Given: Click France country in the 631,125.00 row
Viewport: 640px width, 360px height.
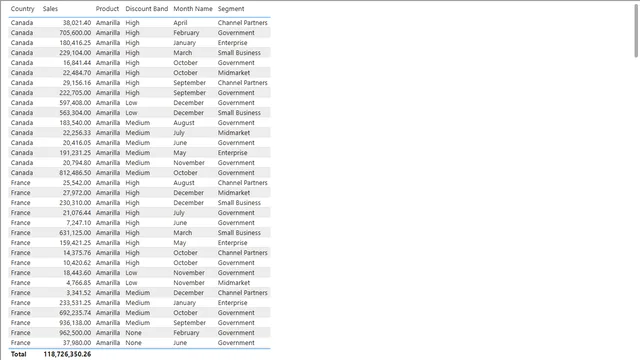Looking at the screenshot, I should (20, 233).
